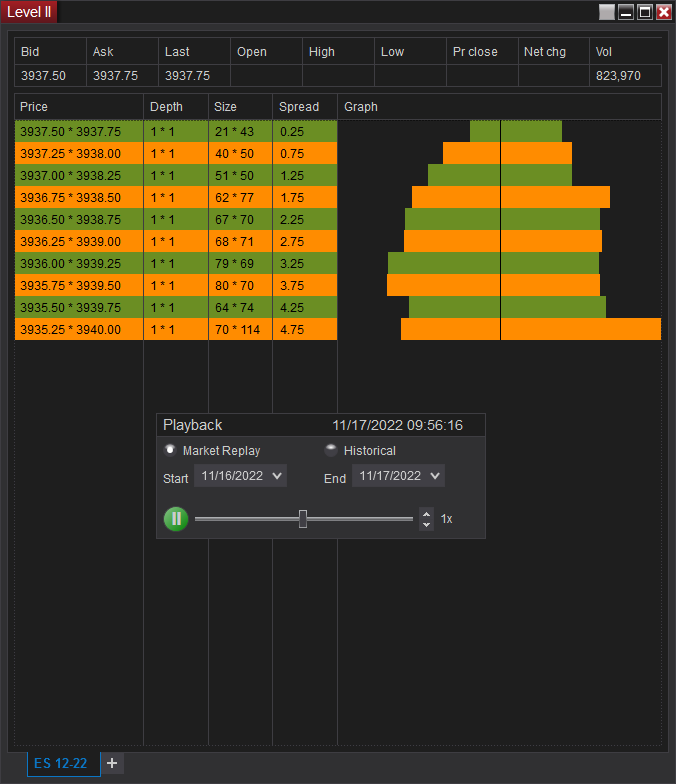Select the 3937.50 * 3937.75 price row
Image resolution: width=676 pixels, height=784 pixels.
click(78, 131)
